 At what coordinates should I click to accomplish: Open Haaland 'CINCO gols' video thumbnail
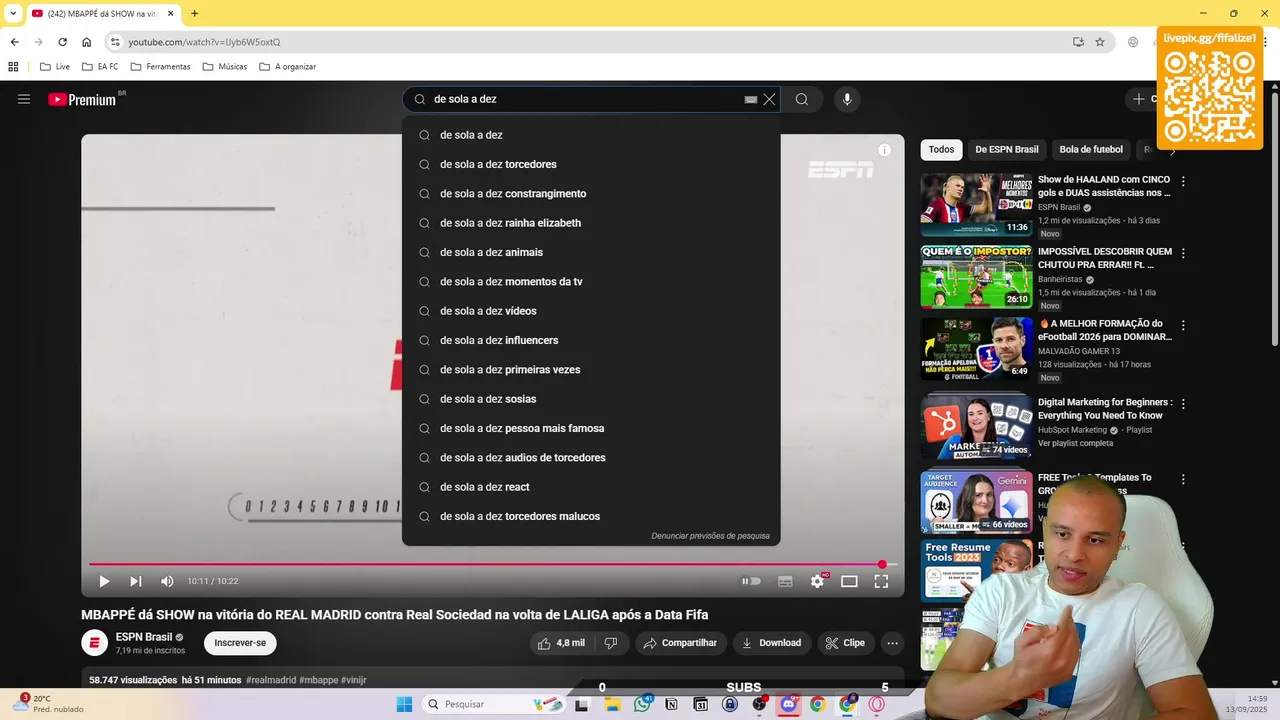tap(976, 205)
